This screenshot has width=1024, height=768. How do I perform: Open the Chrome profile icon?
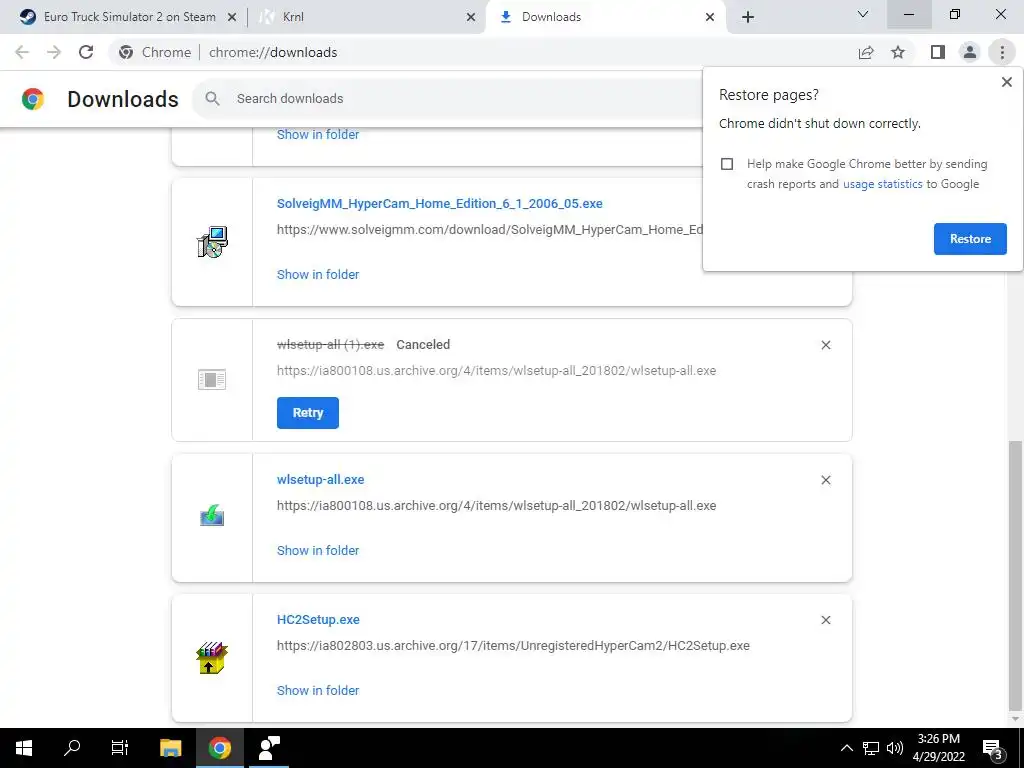[970, 52]
